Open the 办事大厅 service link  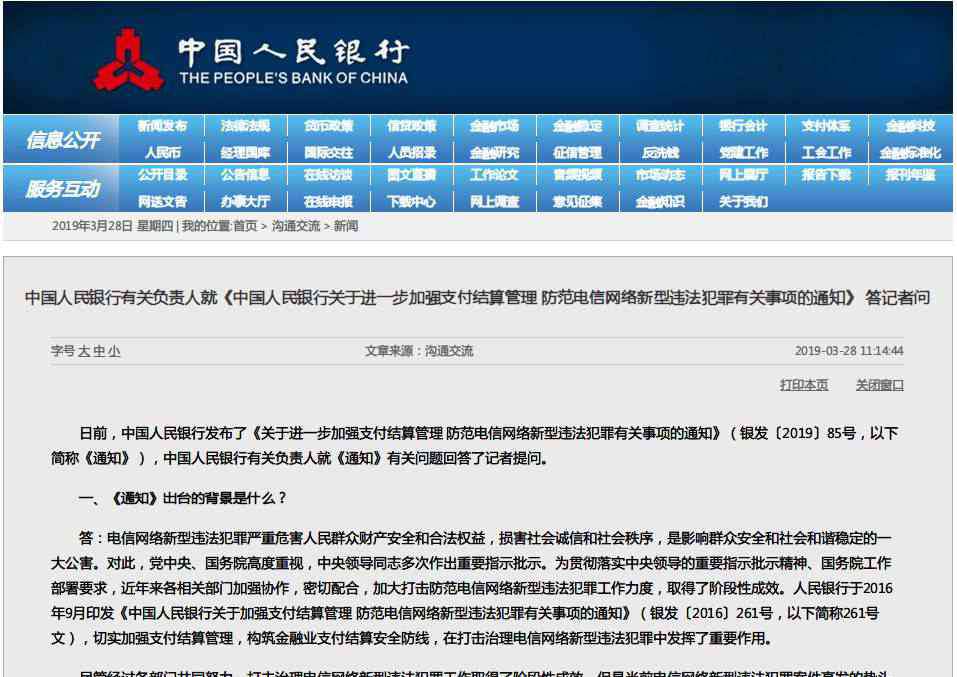pyautogui.click(x=245, y=201)
